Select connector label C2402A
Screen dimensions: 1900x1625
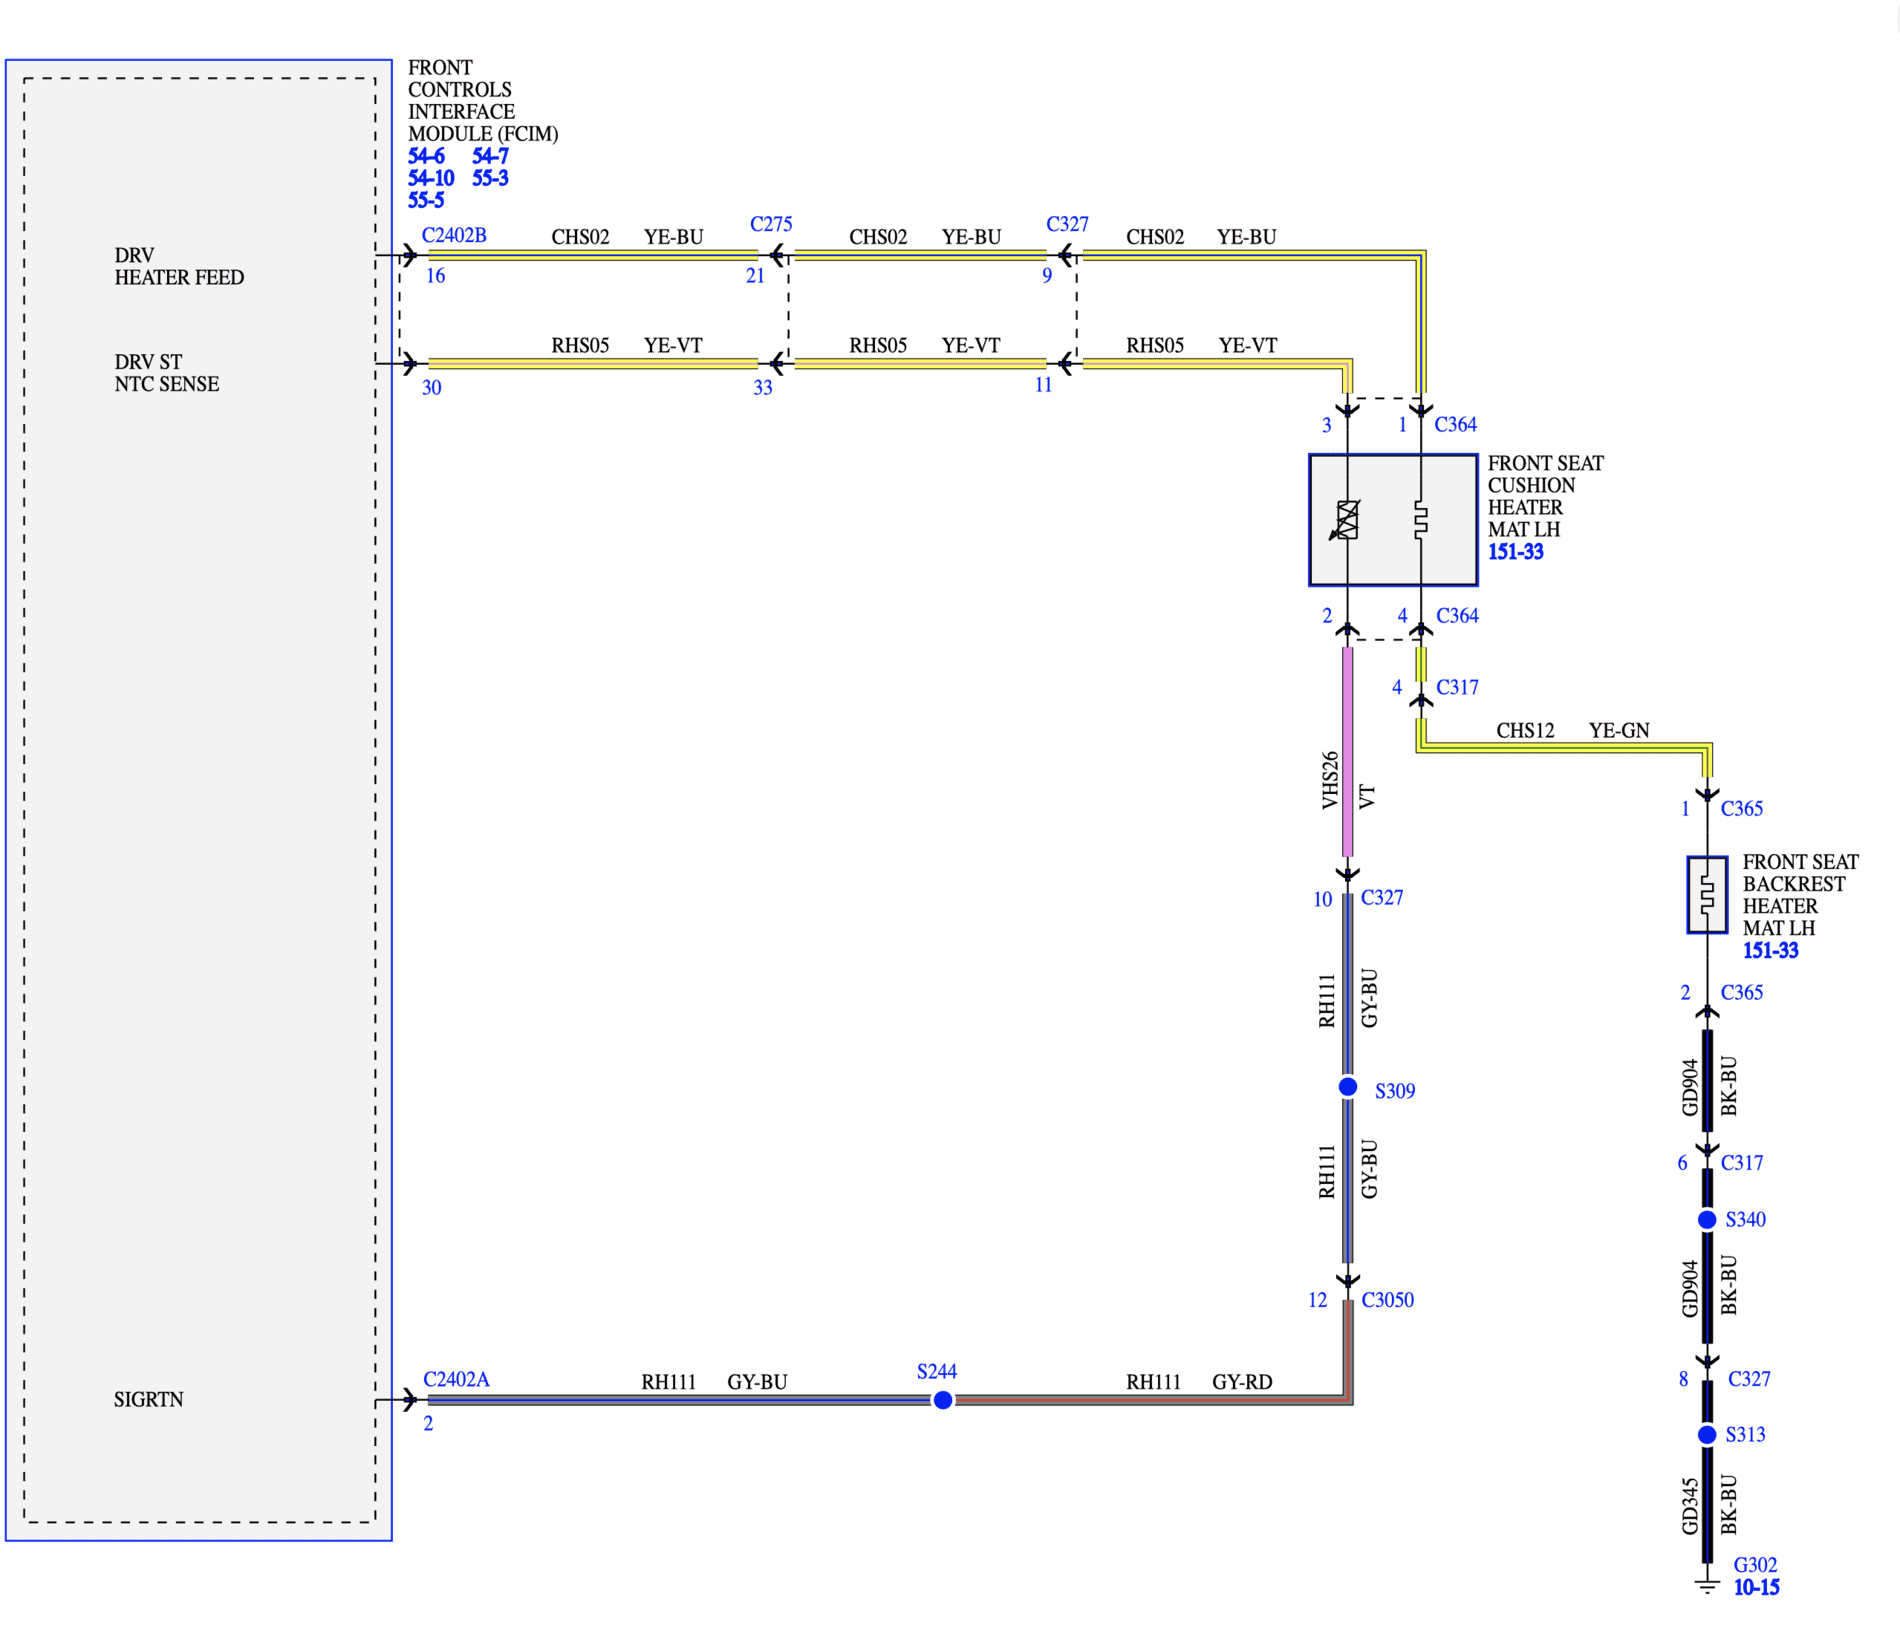(456, 1380)
